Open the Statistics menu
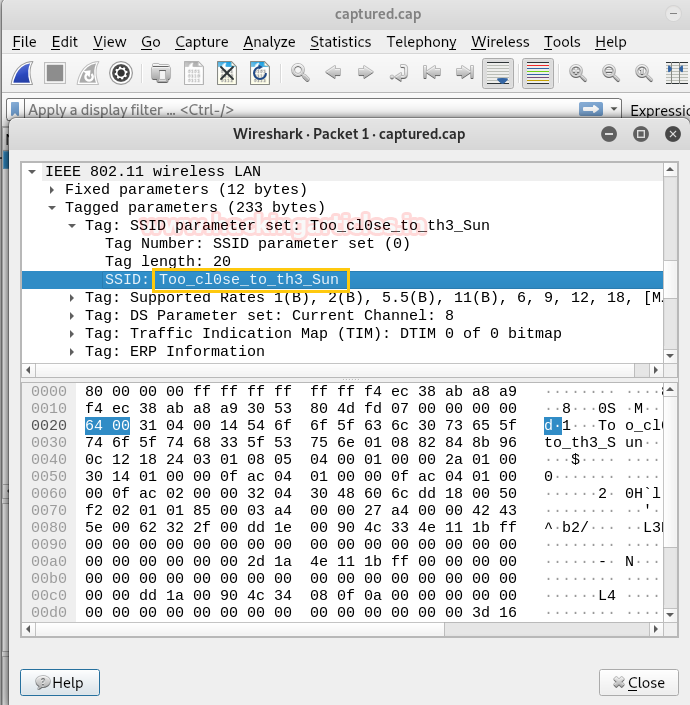The width and height of the screenshot is (690, 705). tap(340, 42)
